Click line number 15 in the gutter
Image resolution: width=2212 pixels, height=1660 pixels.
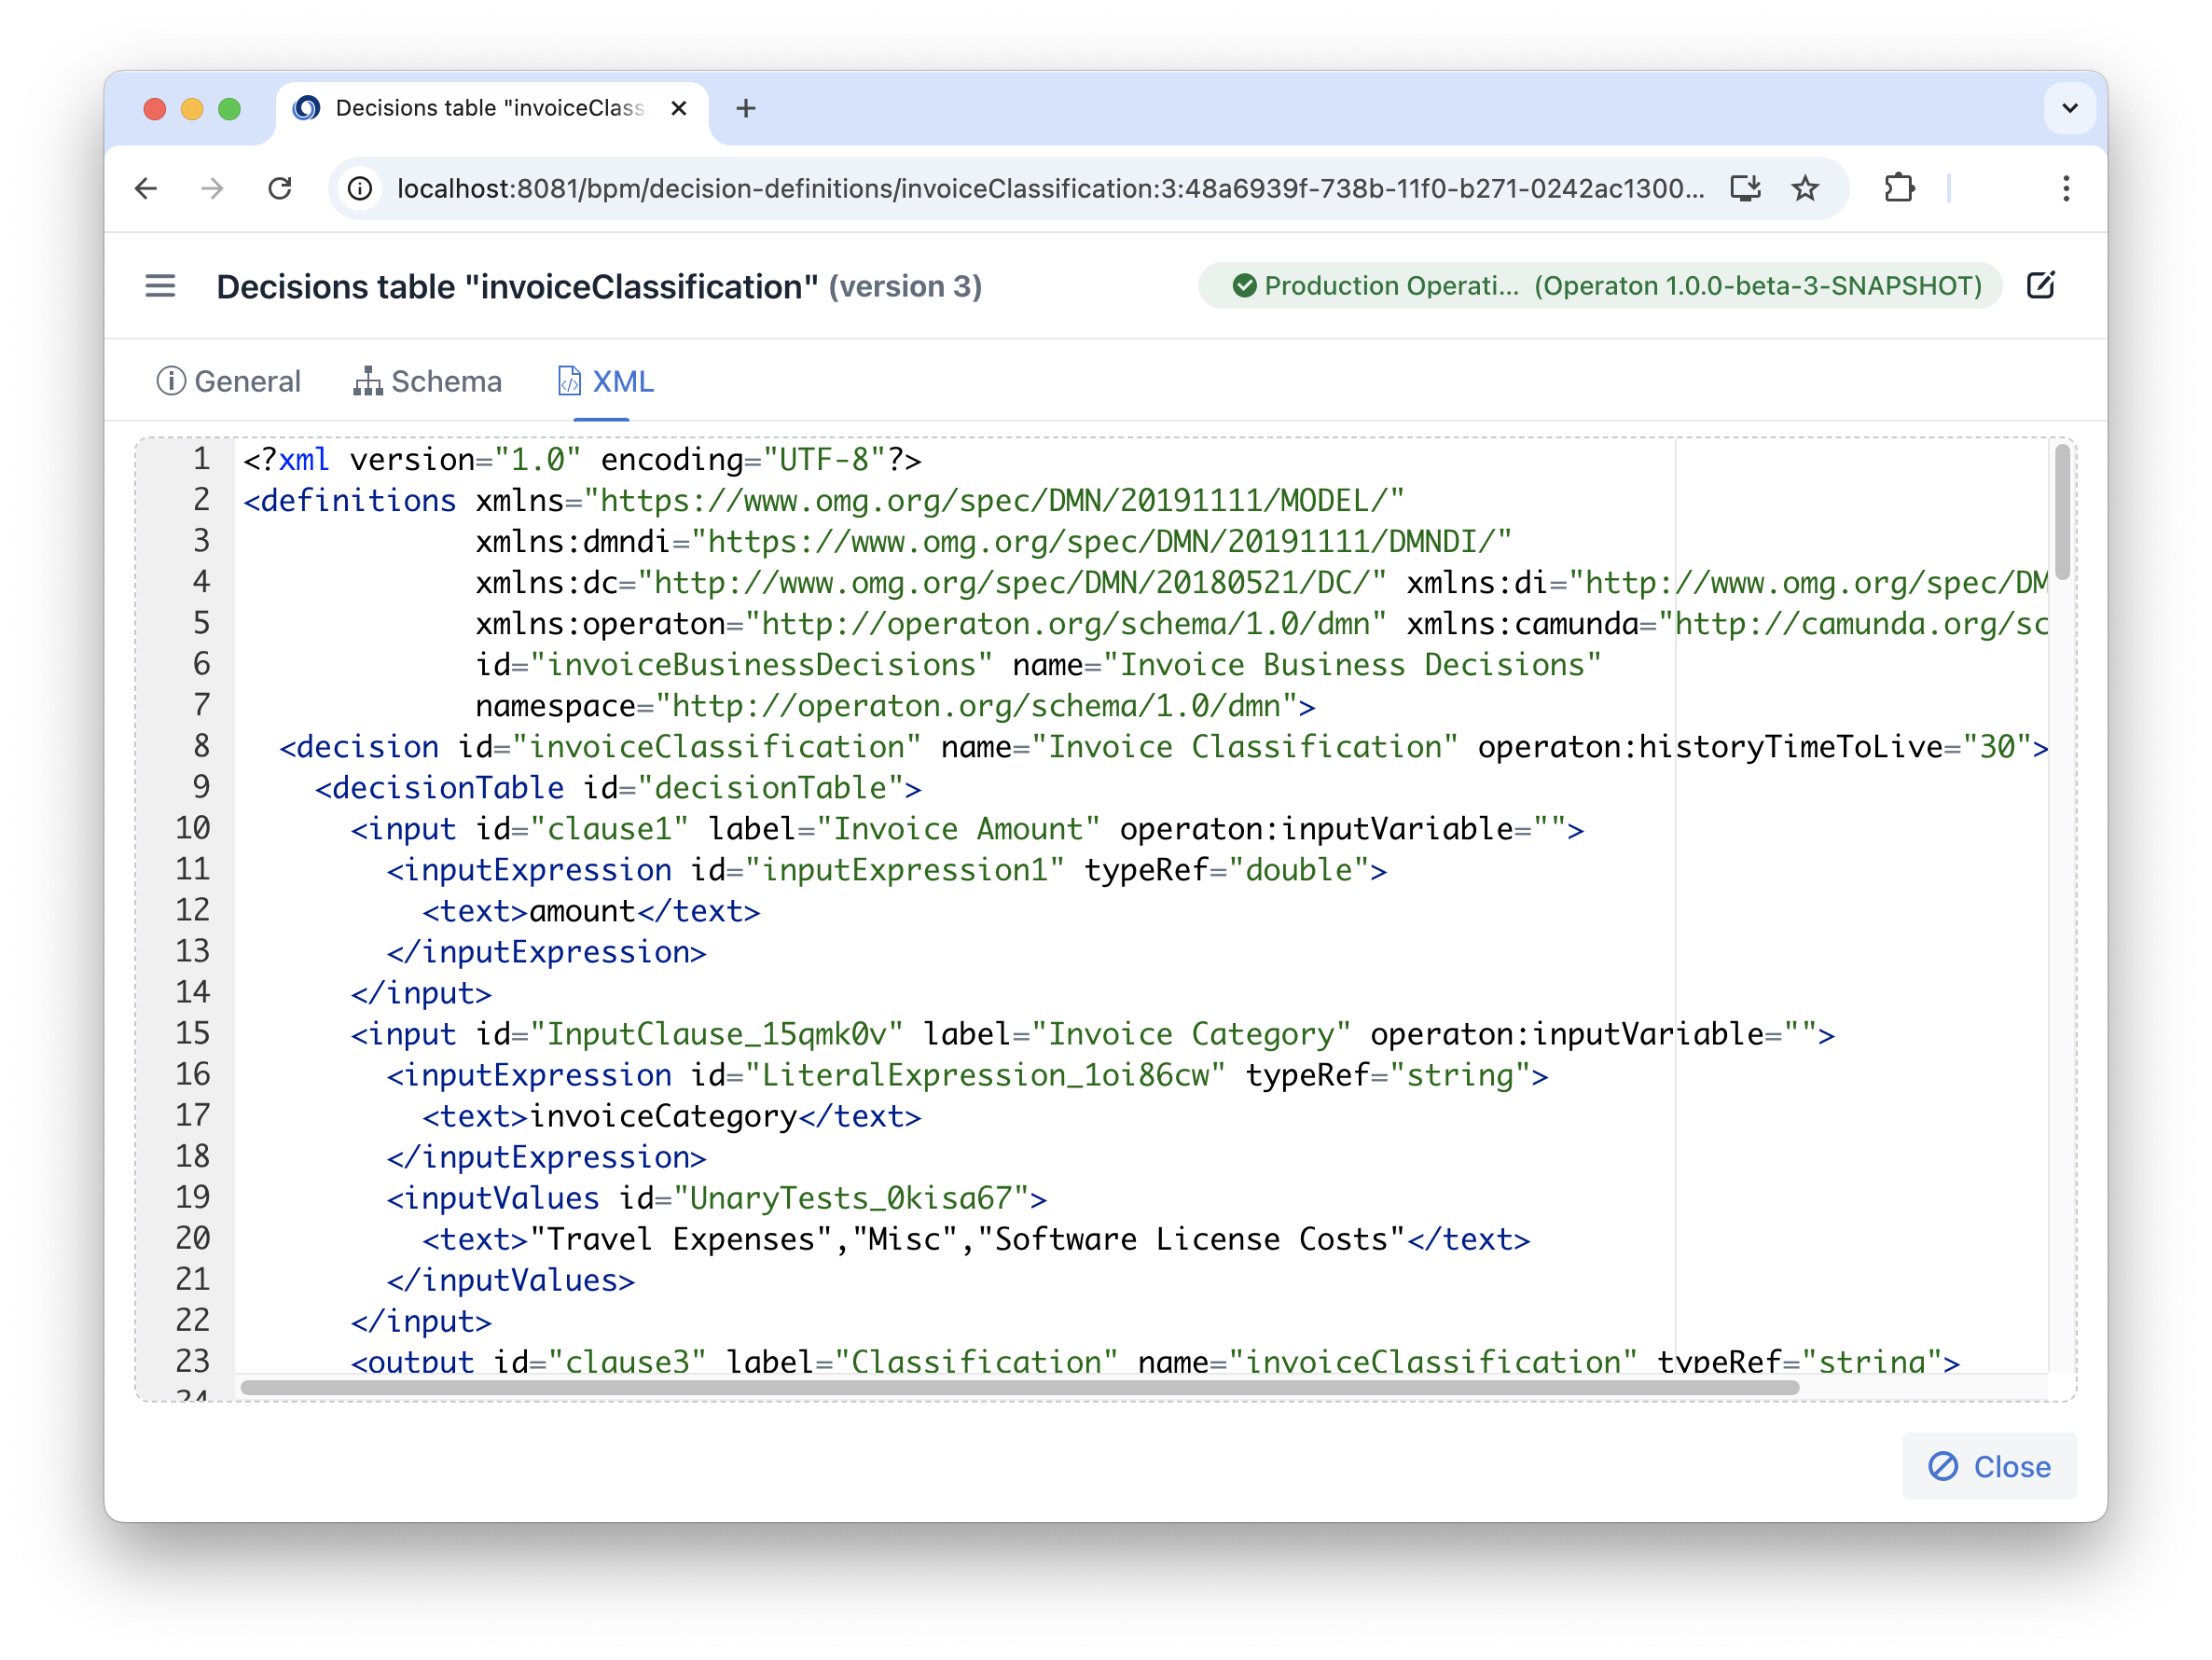[192, 1033]
